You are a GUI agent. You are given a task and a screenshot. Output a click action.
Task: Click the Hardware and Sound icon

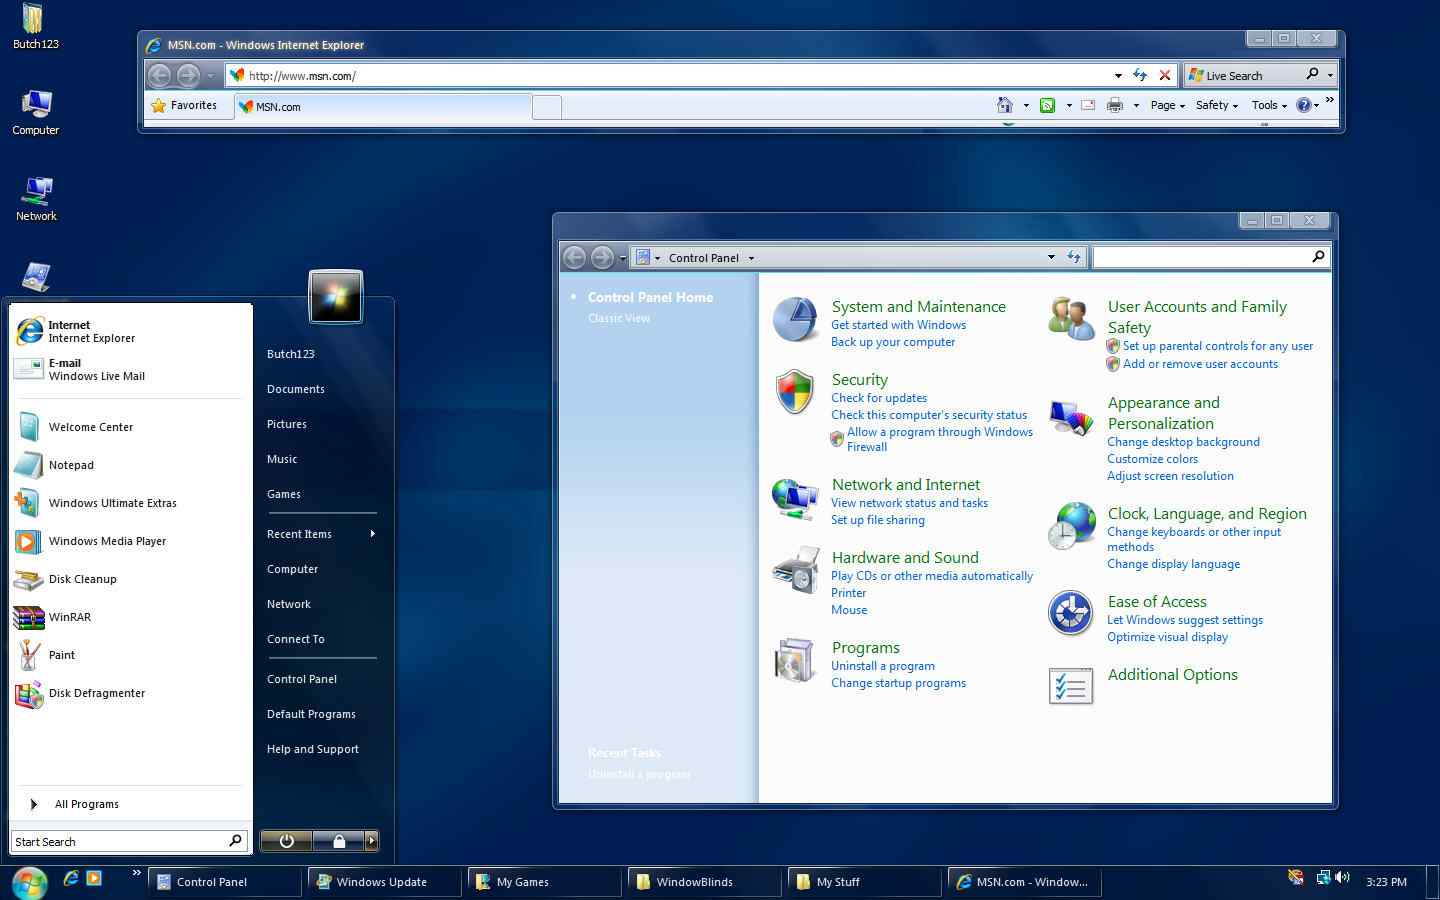click(x=796, y=571)
